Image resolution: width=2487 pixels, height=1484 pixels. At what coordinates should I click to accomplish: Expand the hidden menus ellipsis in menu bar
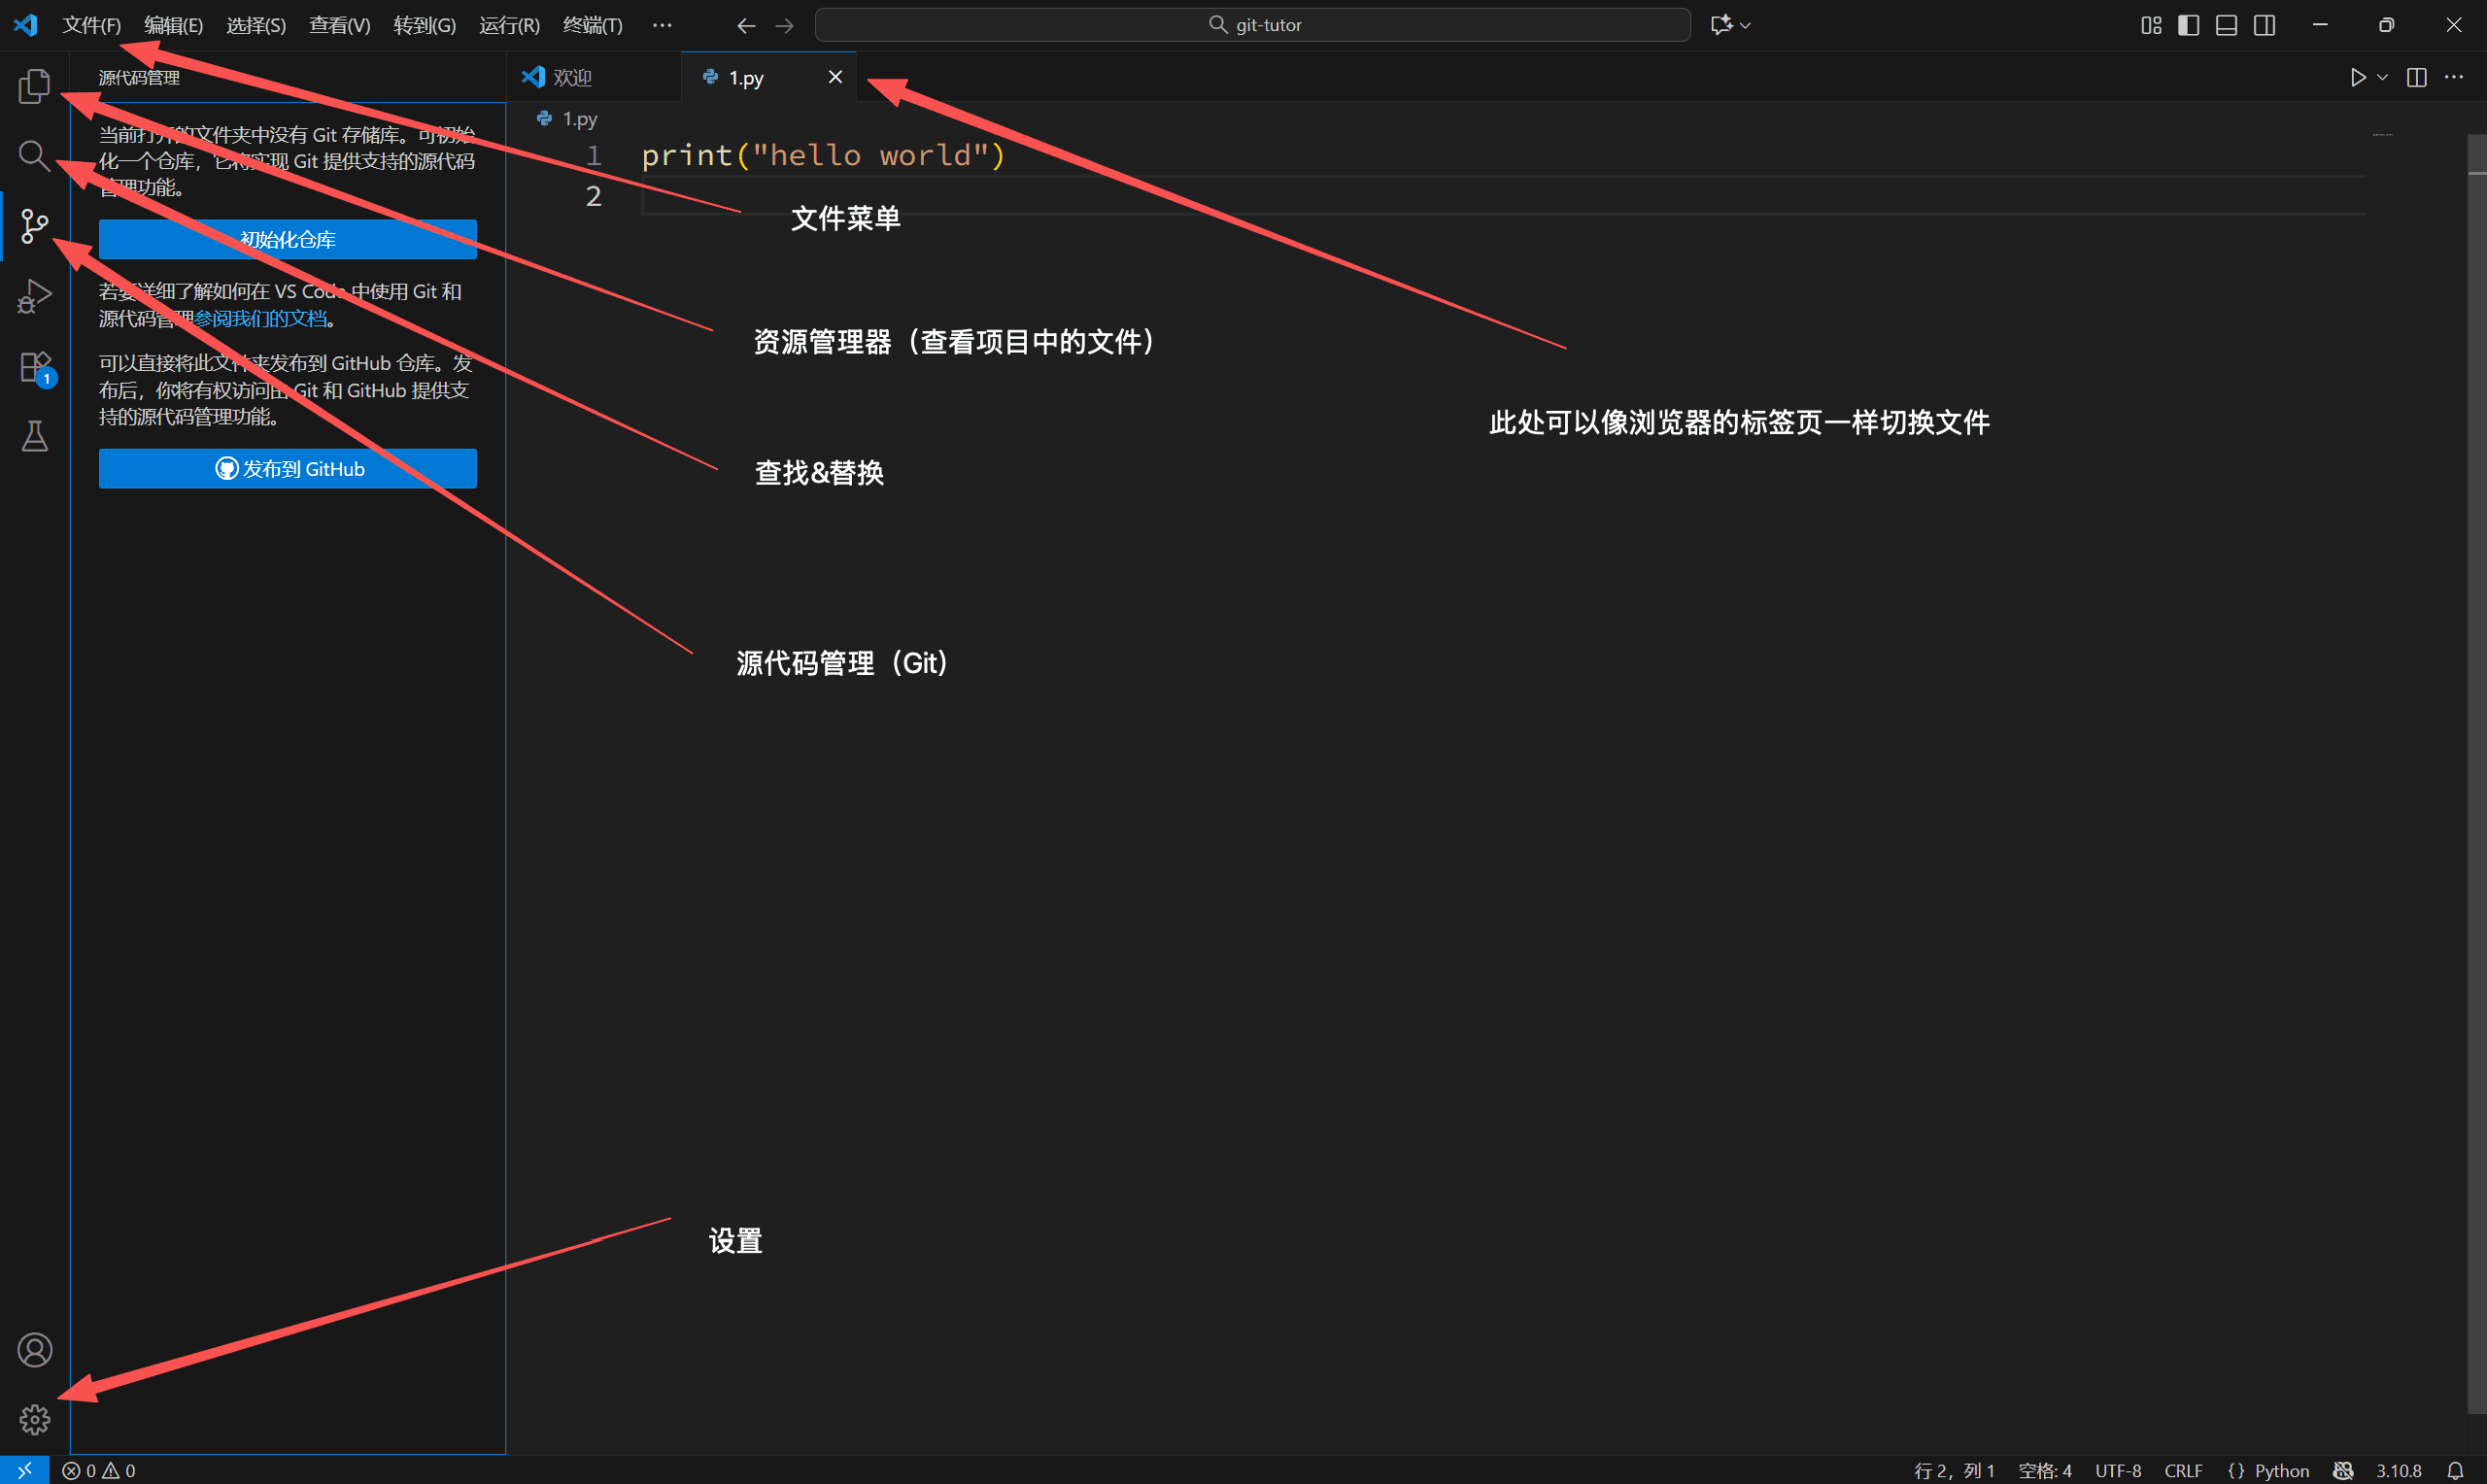pyautogui.click(x=662, y=25)
